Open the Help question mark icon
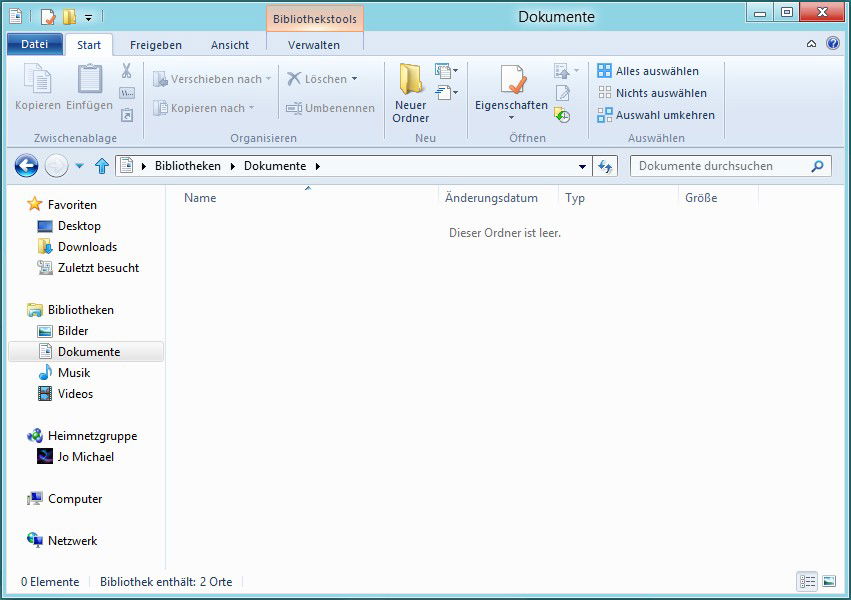Viewport: 851px width, 600px height. [833, 43]
